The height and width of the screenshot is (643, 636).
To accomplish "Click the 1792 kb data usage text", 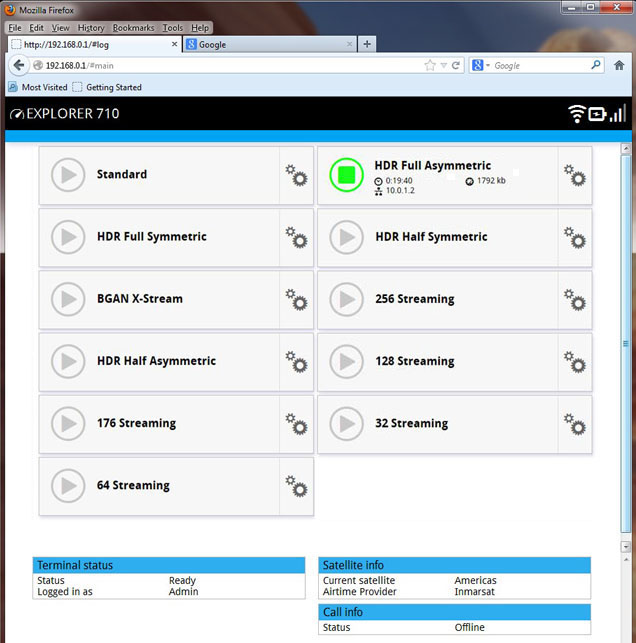I will click(491, 181).
